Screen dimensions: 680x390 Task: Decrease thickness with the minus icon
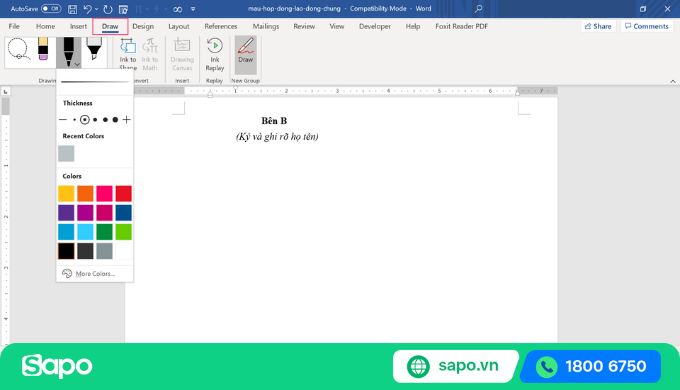point(63,120)
